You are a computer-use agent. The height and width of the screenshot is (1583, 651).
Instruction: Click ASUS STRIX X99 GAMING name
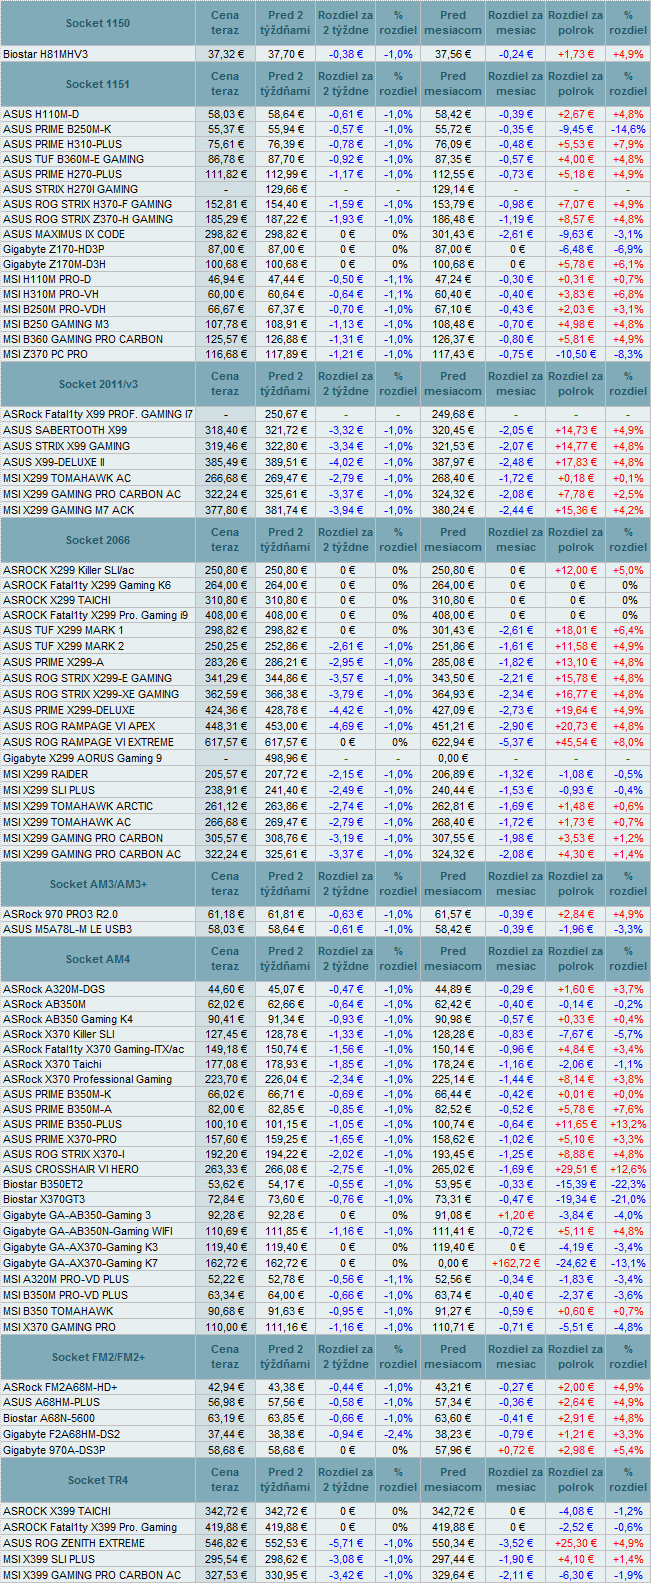click(x=67, y=446)
